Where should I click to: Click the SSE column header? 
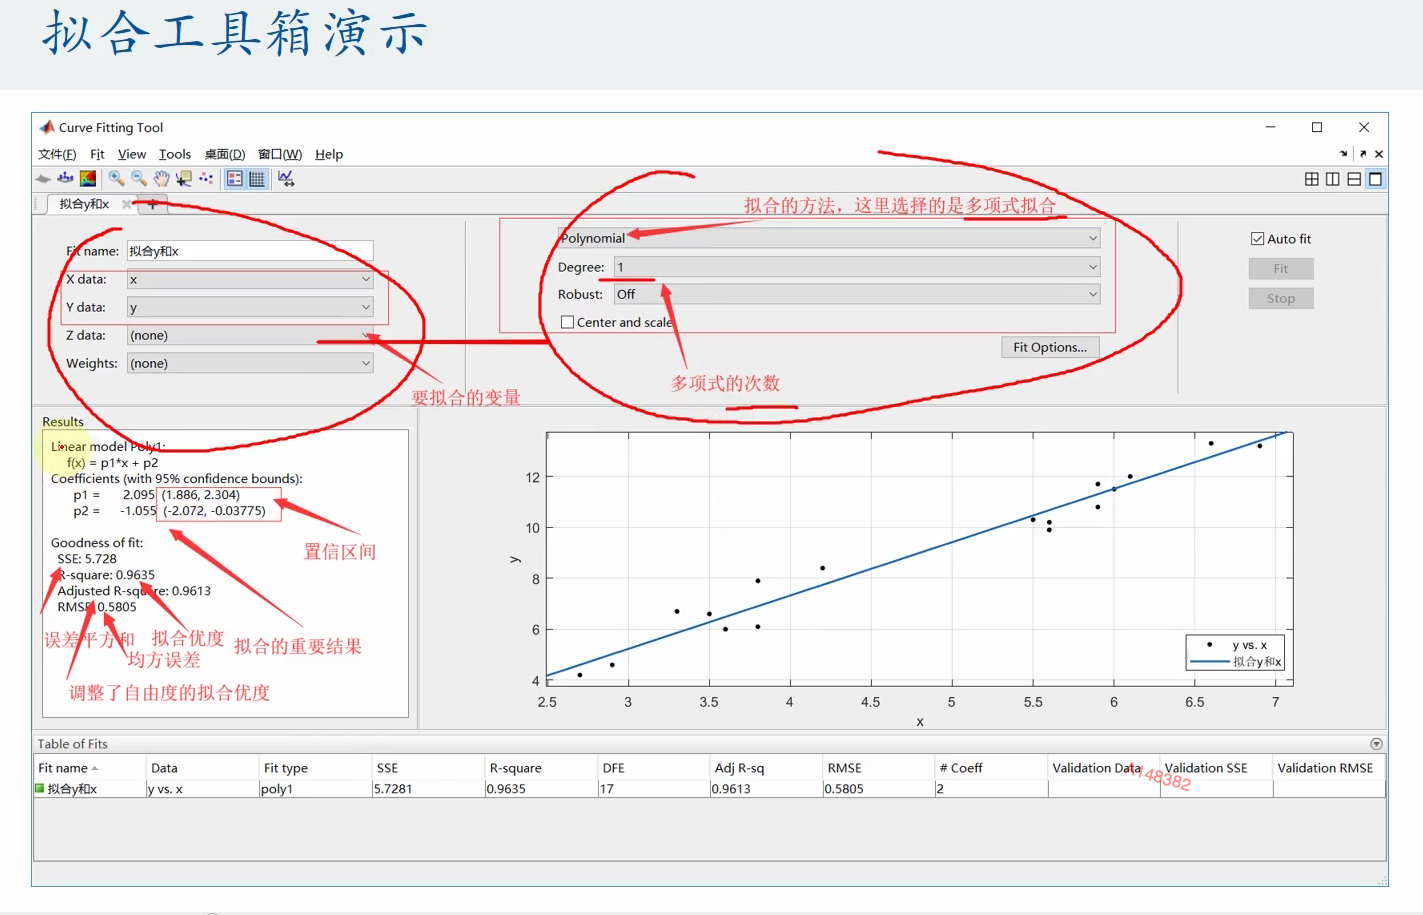pos(429,768)
